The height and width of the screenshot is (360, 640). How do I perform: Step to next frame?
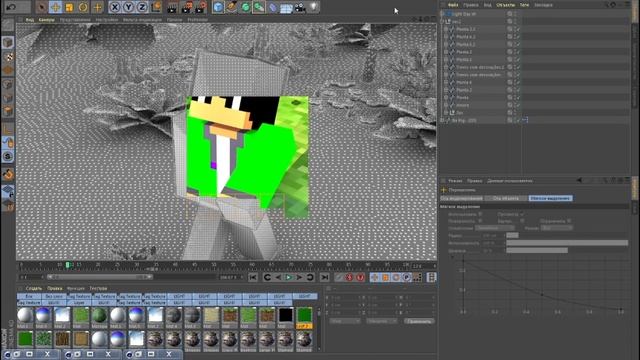point(299,278)
